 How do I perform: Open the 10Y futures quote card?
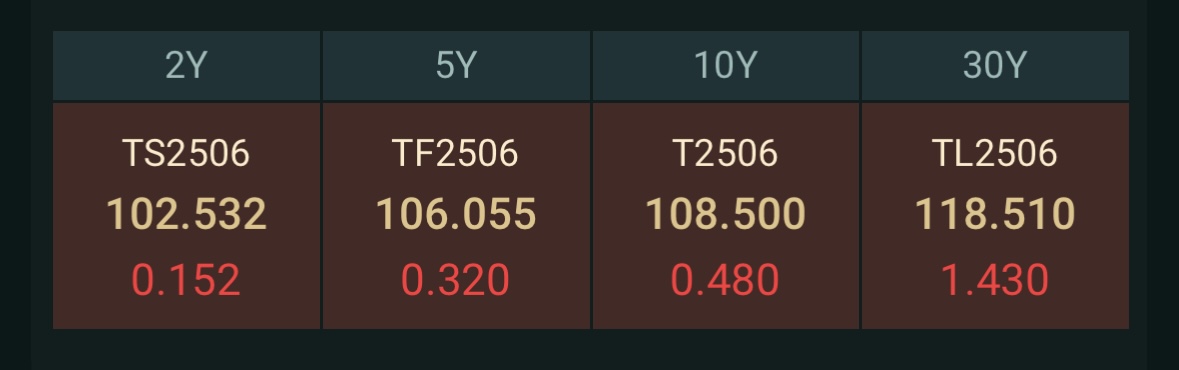[726, 216]
